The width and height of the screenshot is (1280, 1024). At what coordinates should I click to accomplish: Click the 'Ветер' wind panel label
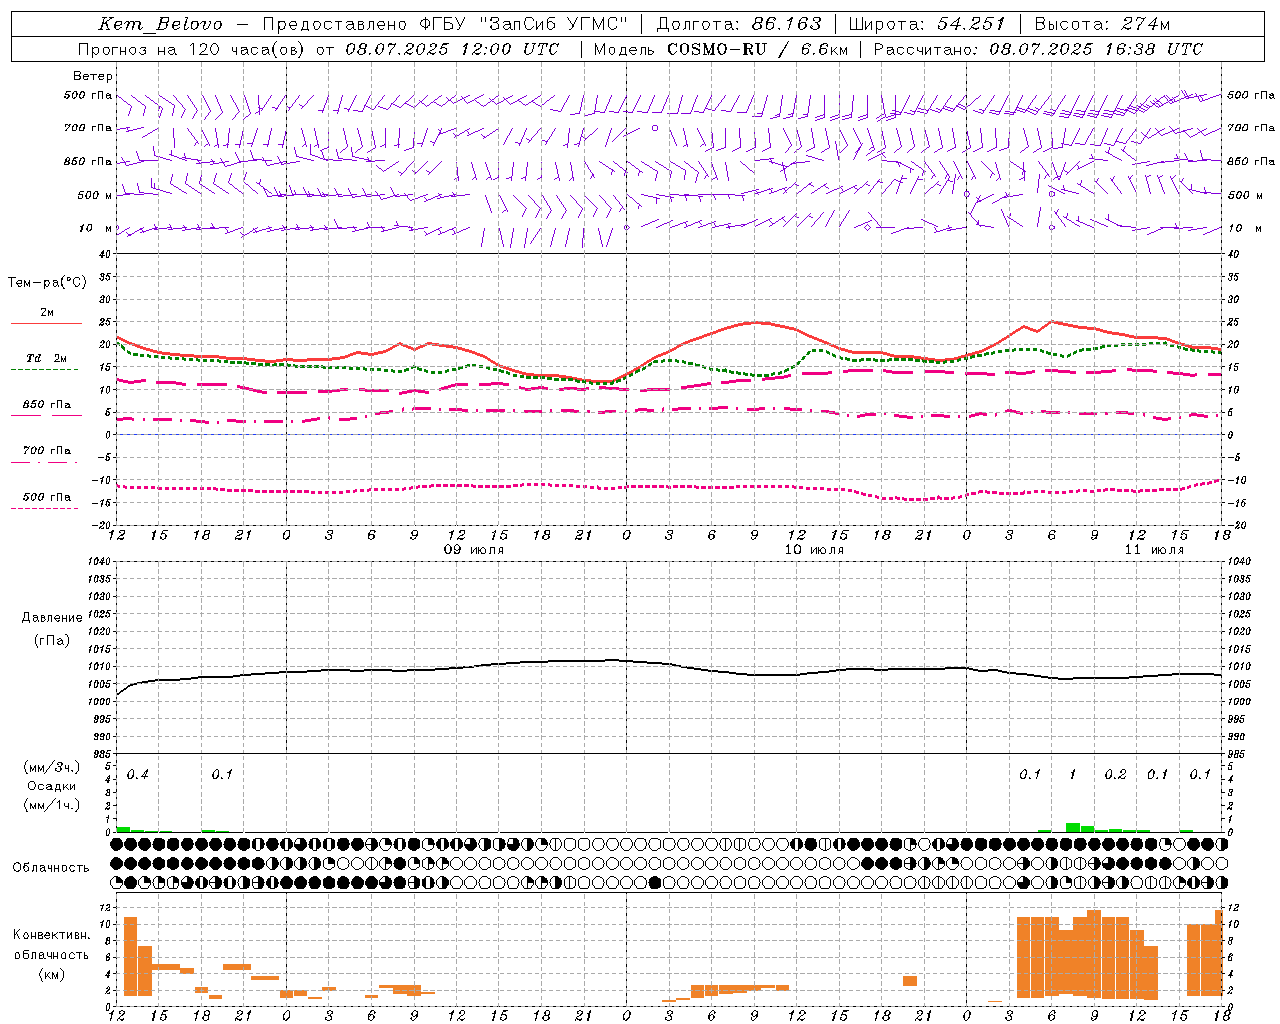pos(93,76)
